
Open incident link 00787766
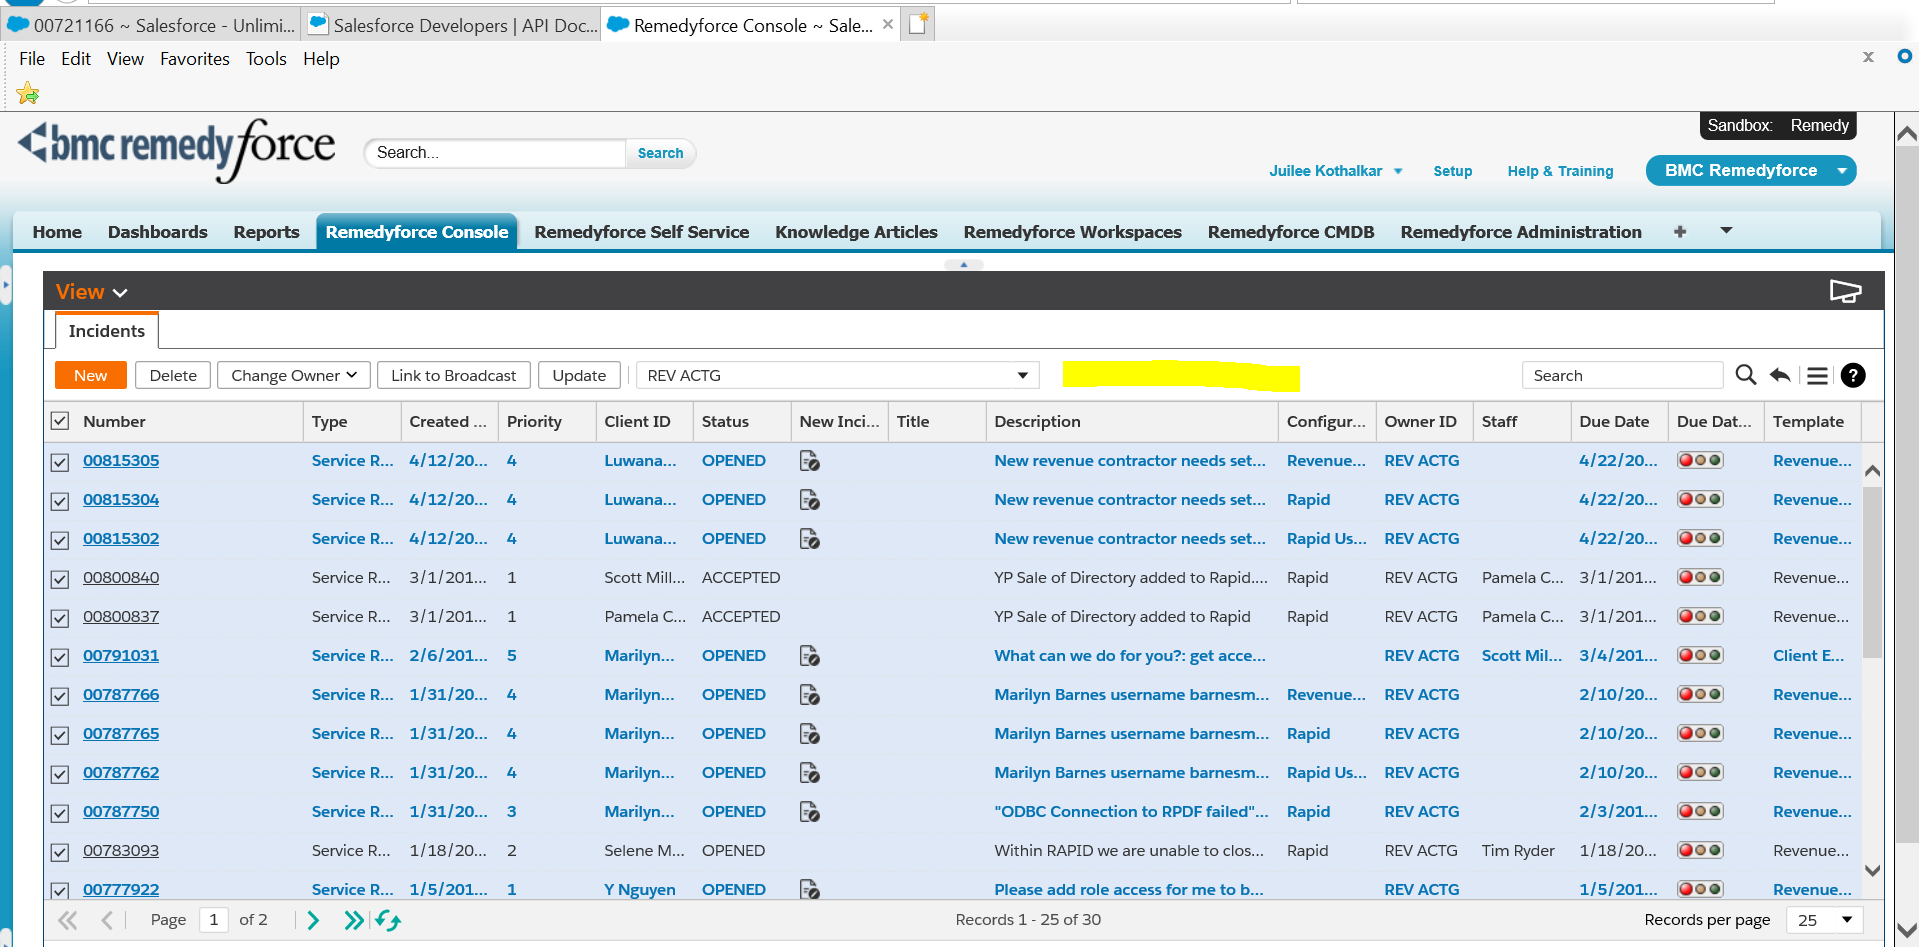[121, 694]
